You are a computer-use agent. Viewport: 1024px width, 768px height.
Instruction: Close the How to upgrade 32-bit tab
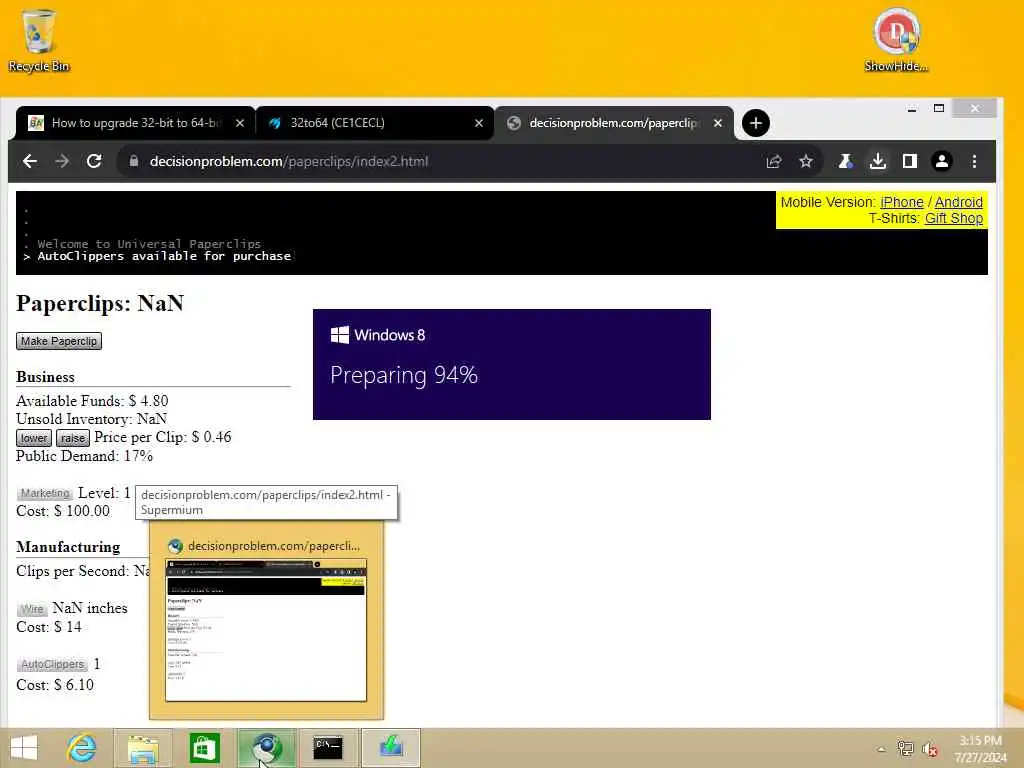[x=240, y=123]
